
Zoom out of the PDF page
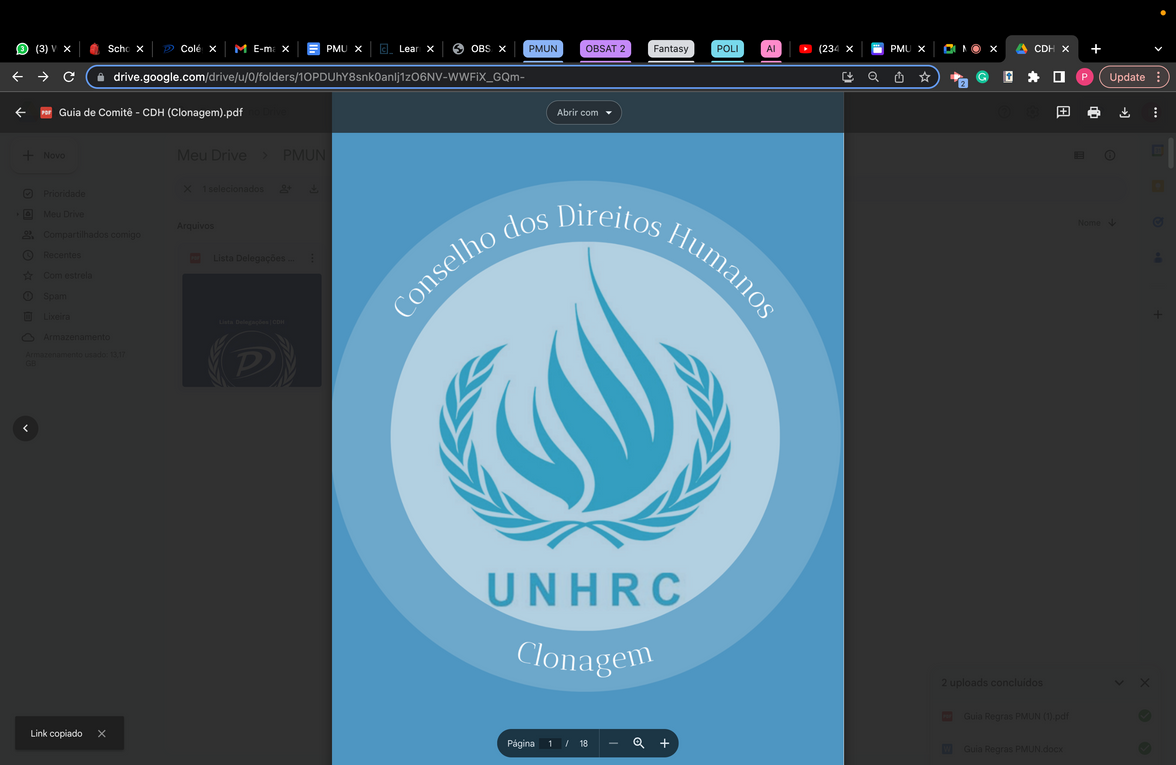click(614, 743)
